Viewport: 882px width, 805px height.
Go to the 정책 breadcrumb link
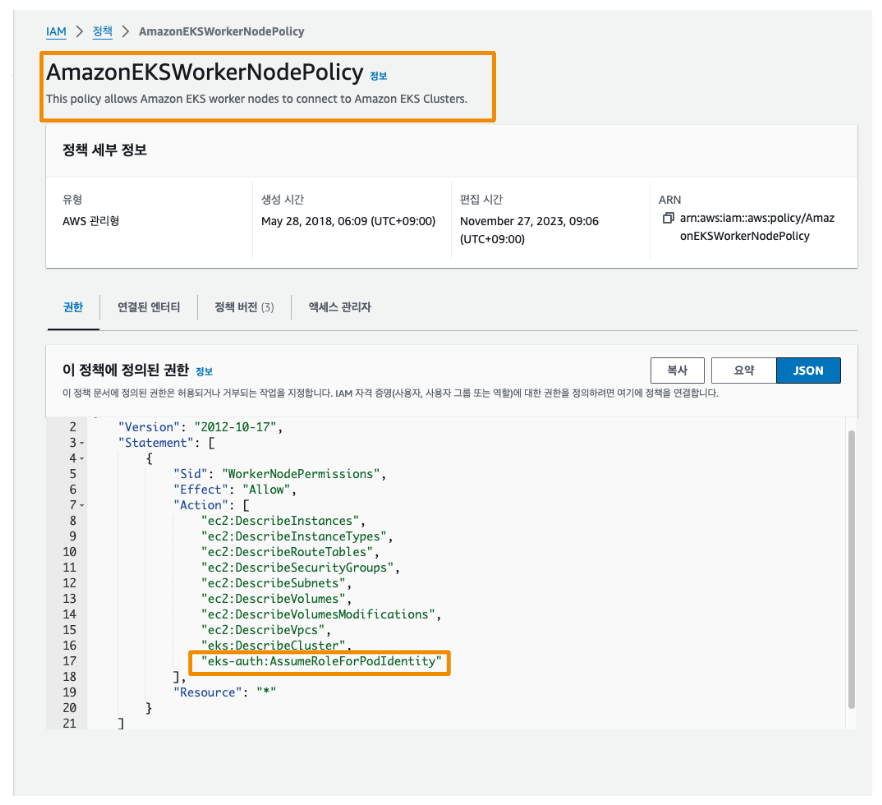102,31
